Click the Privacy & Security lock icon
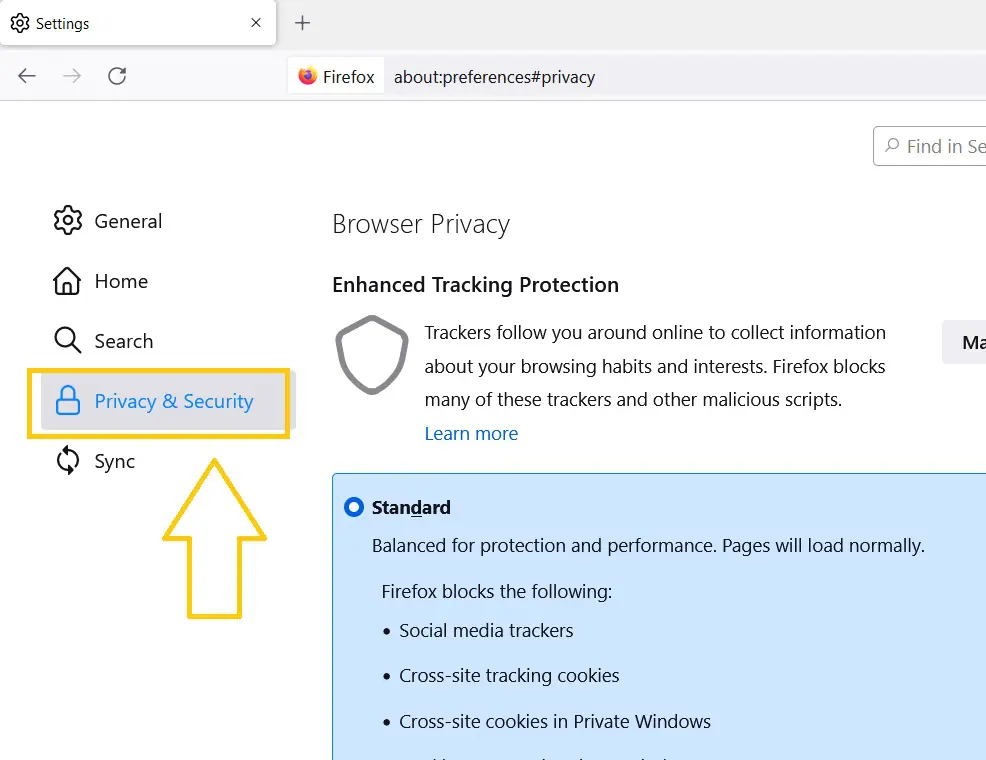 coord(67,400)
